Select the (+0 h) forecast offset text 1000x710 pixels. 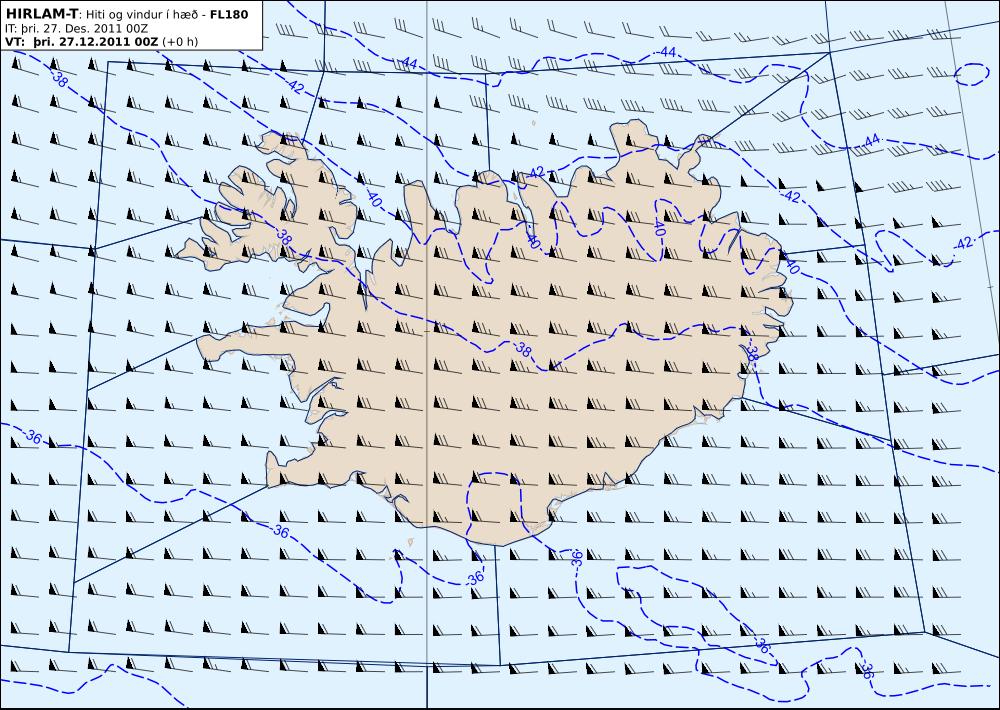180,42
